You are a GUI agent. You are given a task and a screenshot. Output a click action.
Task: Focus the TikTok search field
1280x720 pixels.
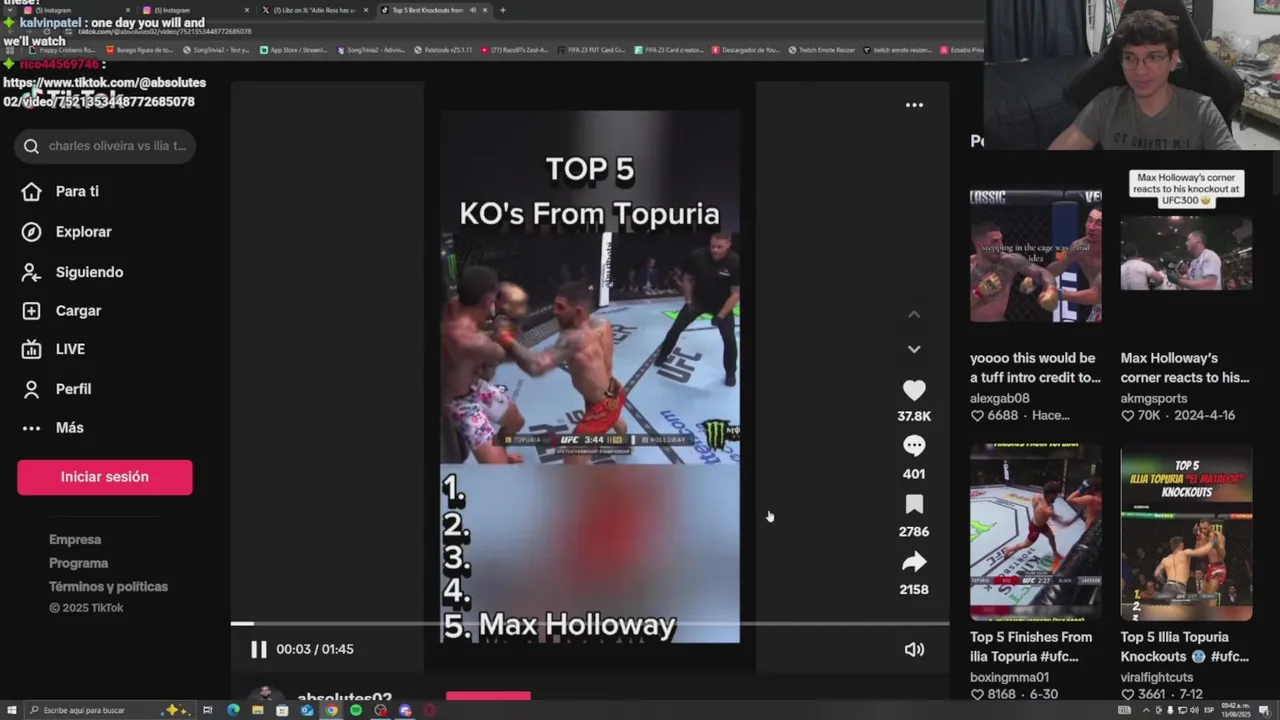(105, 146)
